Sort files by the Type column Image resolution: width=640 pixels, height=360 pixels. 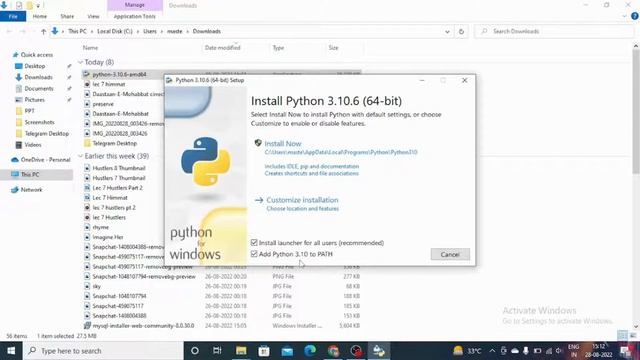coord(278,48)
